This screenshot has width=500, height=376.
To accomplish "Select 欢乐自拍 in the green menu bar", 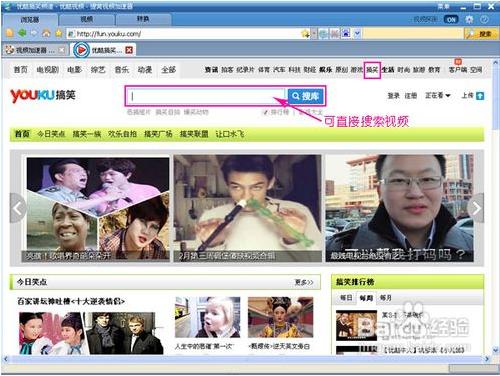I will click(x=122, y=134).
